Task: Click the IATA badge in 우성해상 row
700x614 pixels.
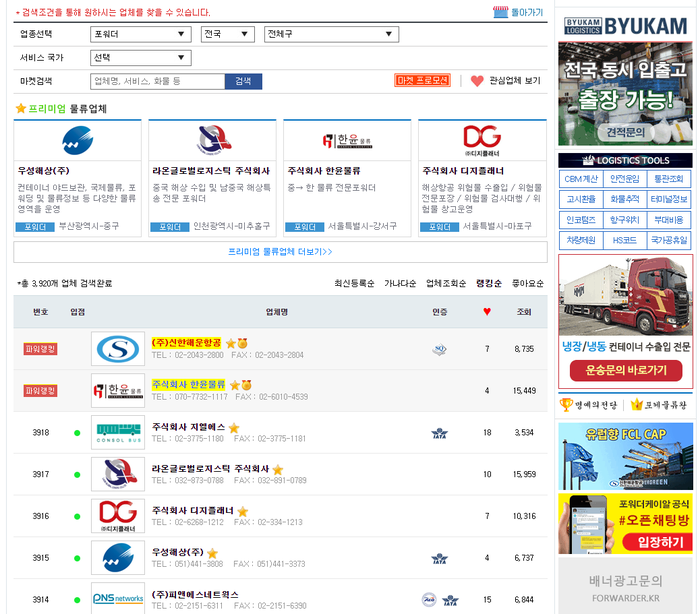Action: coord(439,558)
